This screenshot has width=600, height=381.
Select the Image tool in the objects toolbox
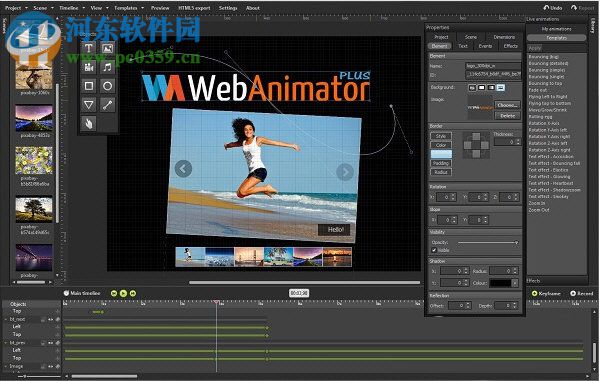tap(108, 48)
